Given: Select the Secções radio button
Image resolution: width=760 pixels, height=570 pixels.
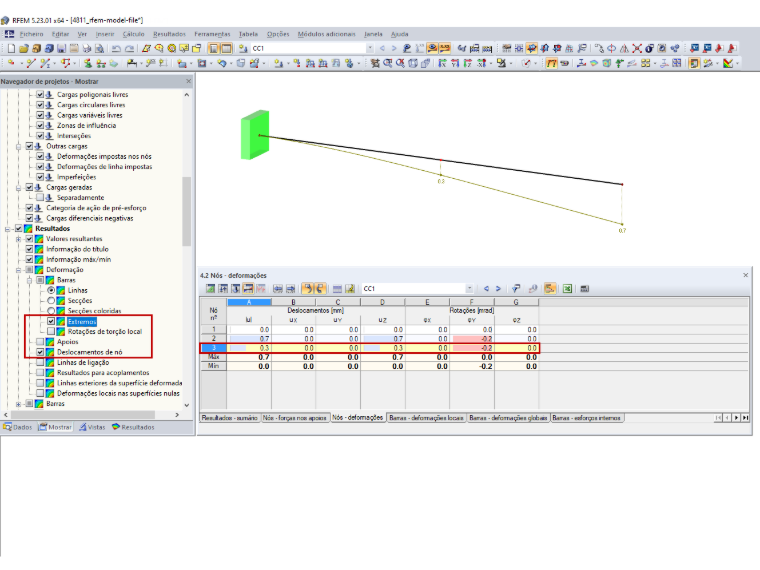Looking at the screenshot, I should [51, 301].
